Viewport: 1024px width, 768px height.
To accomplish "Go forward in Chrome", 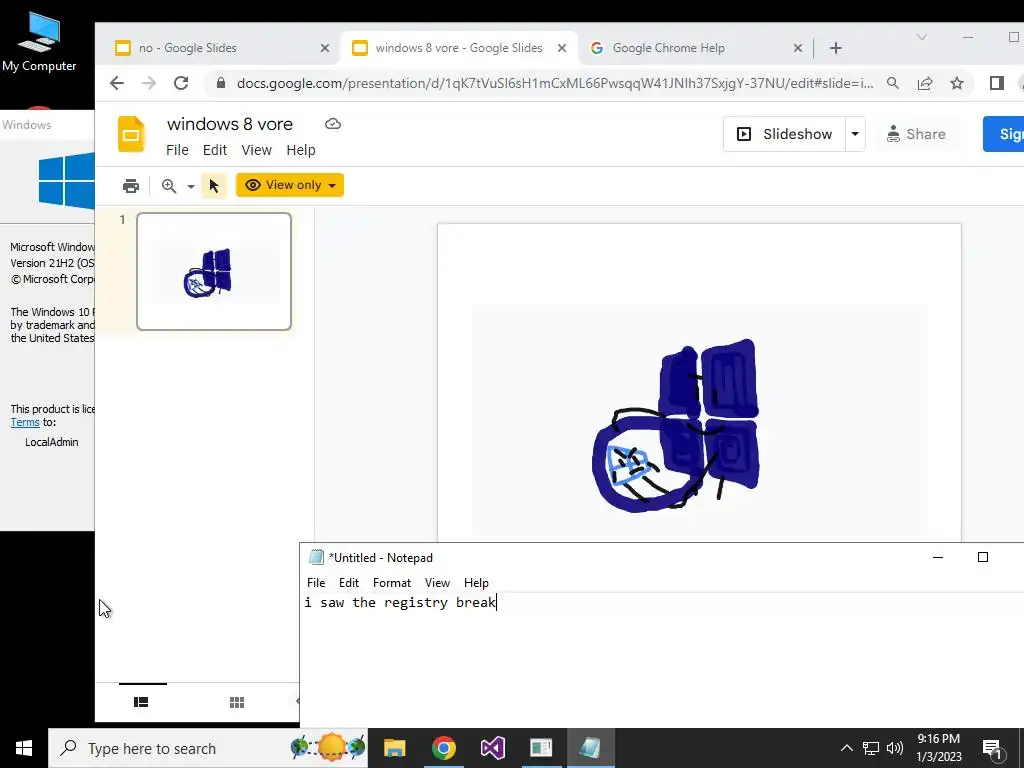I will click(x=149, y=83).
